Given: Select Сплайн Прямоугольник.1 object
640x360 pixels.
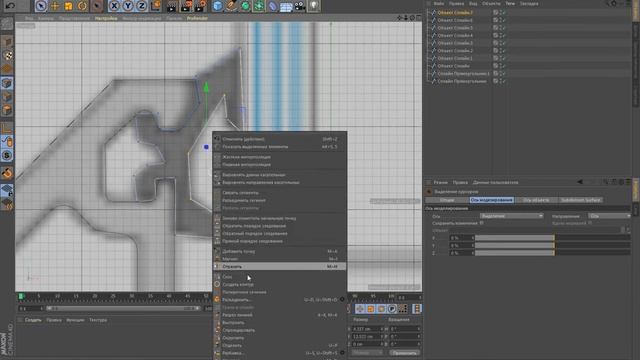Looking at the screenshot, I should point(463,73).
